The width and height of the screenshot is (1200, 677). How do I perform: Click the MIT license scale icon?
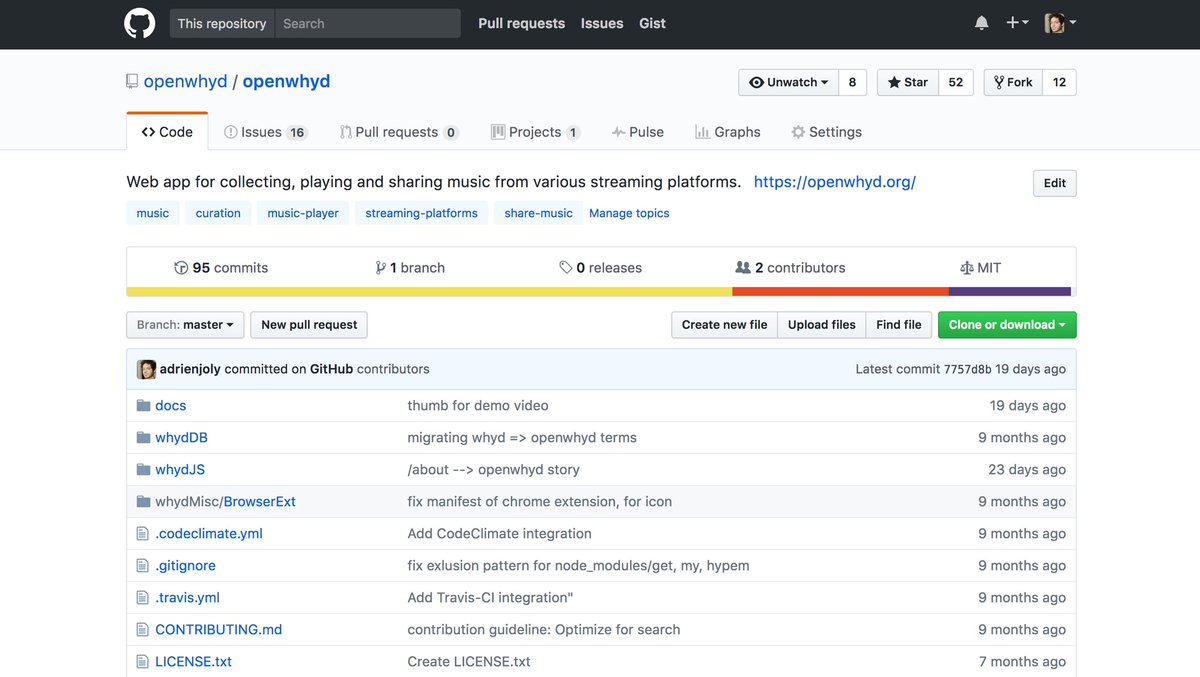(966, 267)
